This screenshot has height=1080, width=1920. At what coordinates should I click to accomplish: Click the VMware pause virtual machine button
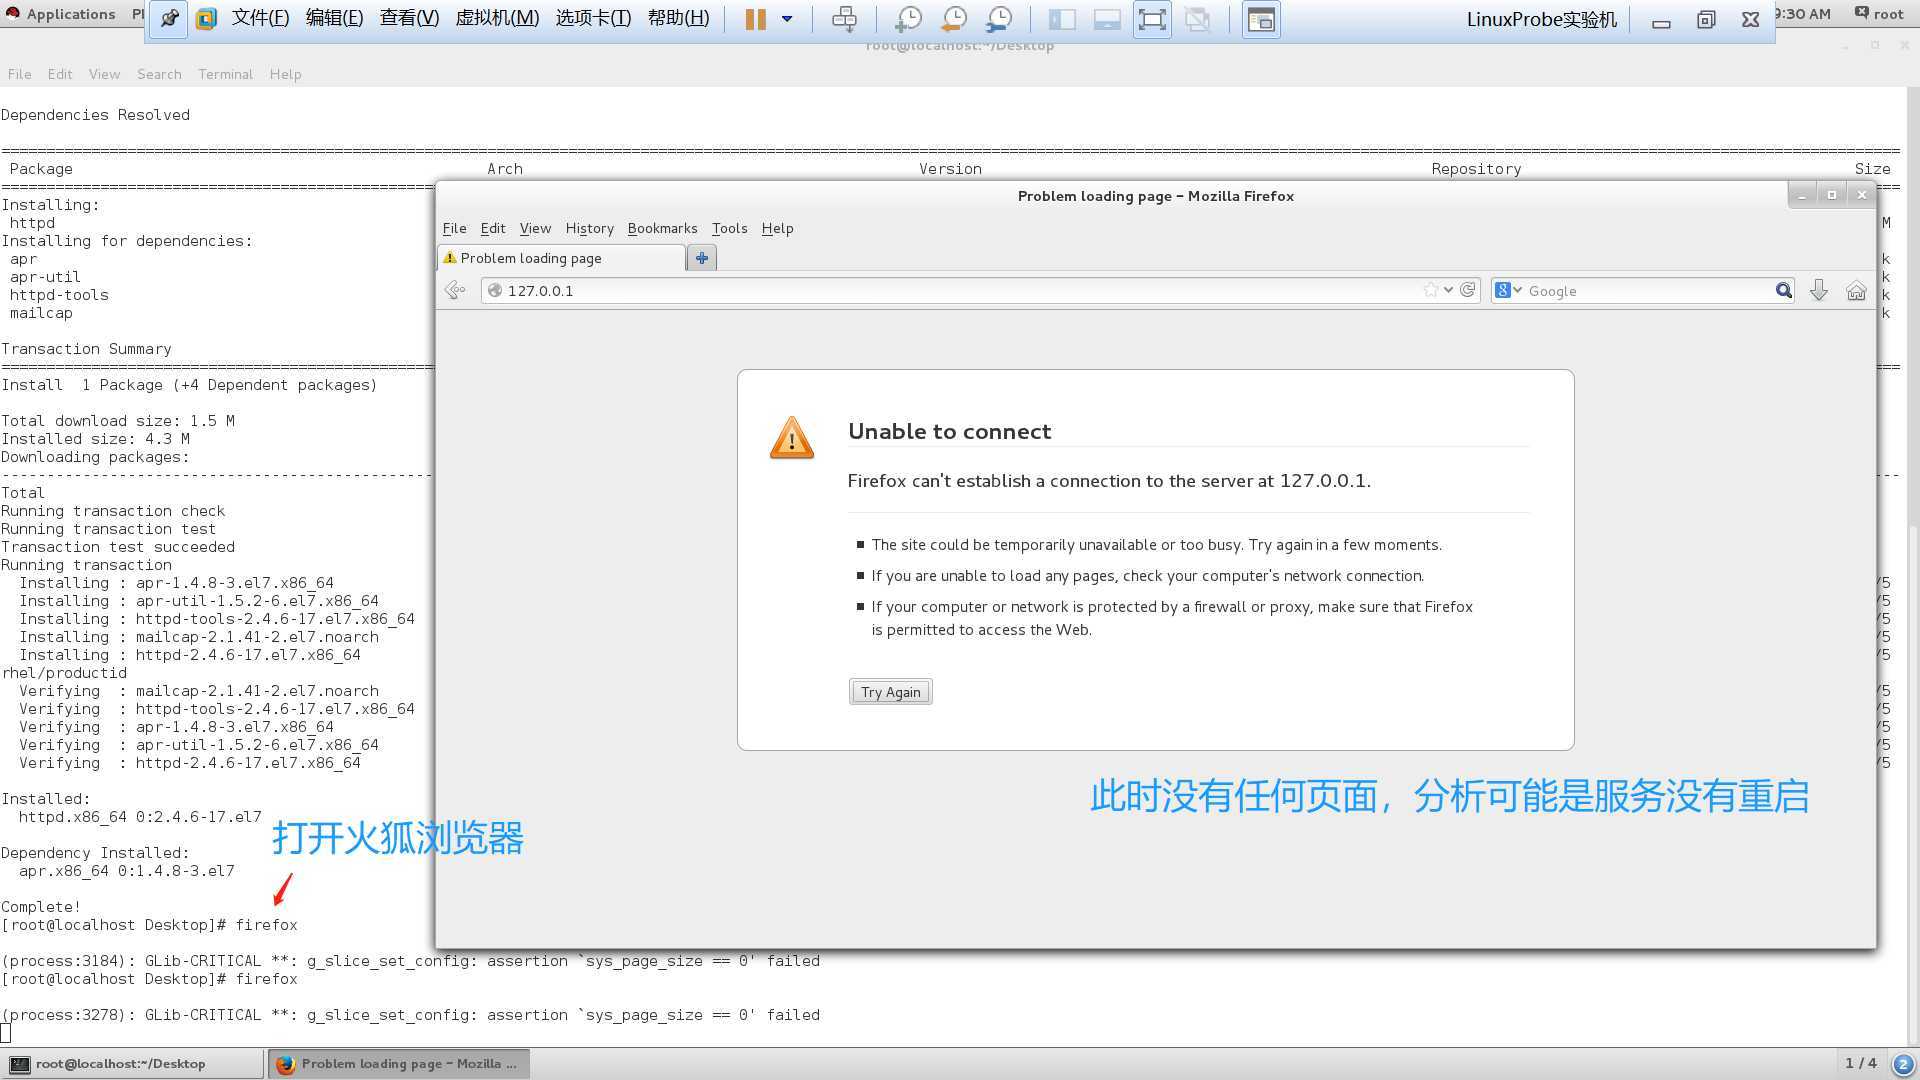tap(755, 19)
